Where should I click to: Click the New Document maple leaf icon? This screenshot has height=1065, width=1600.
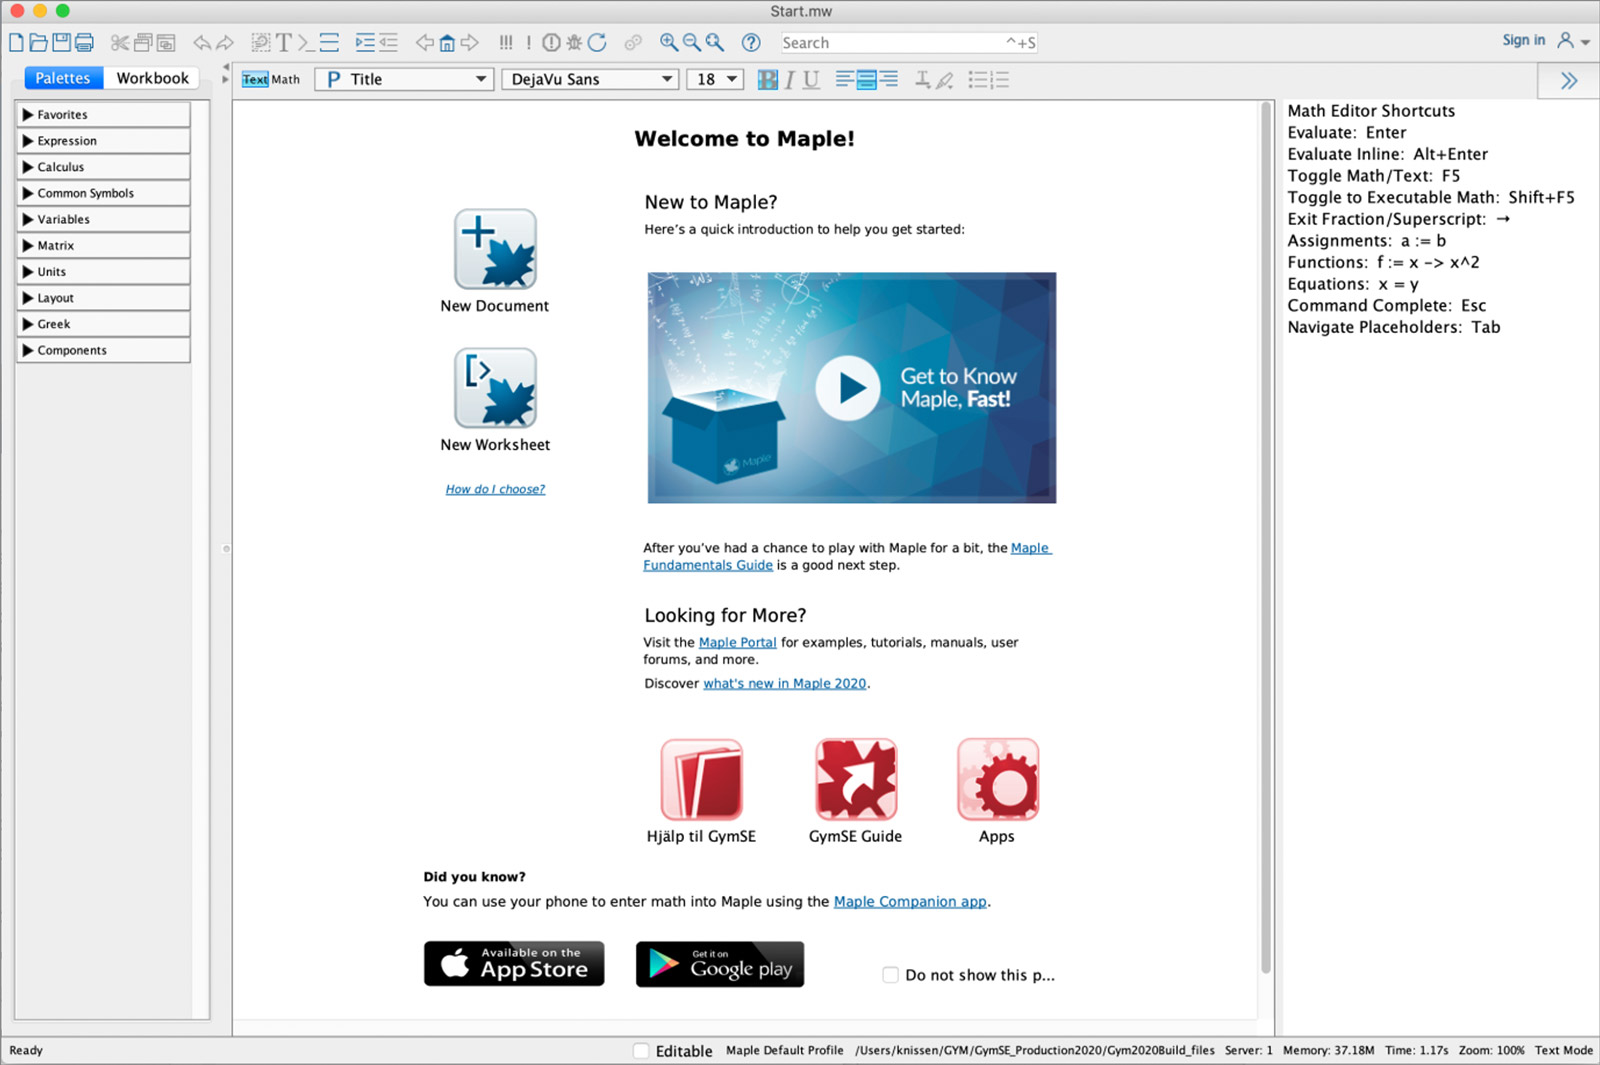tap(495, 250)
